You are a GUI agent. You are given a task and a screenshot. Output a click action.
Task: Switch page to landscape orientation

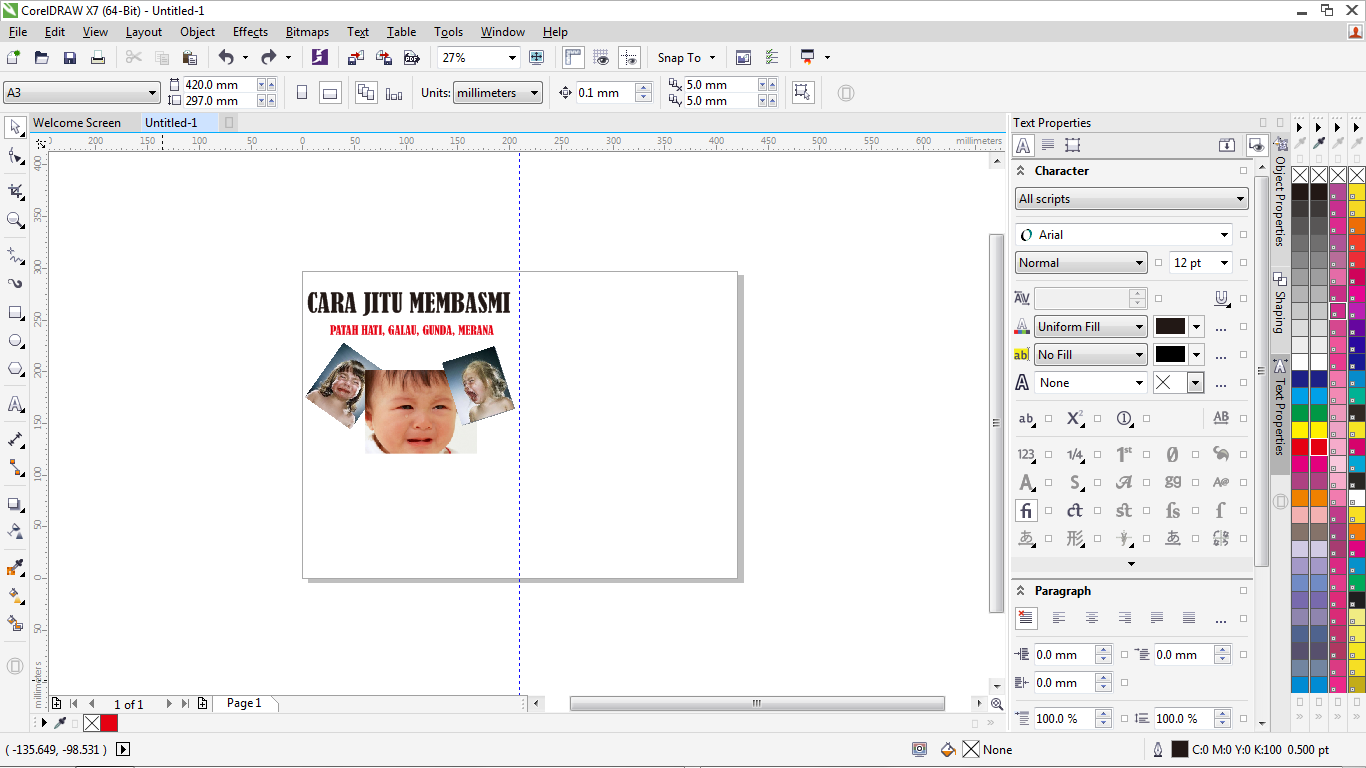(x=330, y=93)
